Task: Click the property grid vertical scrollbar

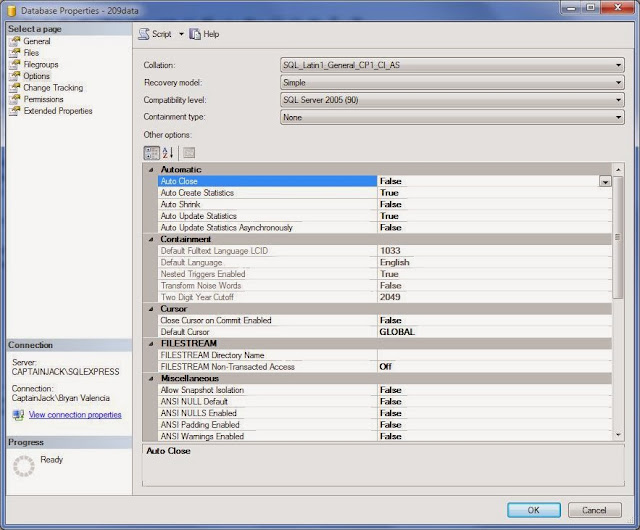Action: (x=618, y=302)
